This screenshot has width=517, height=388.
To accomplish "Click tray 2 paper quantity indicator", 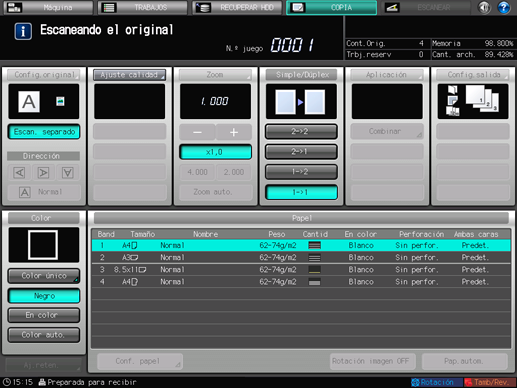I will pos(315,257).
